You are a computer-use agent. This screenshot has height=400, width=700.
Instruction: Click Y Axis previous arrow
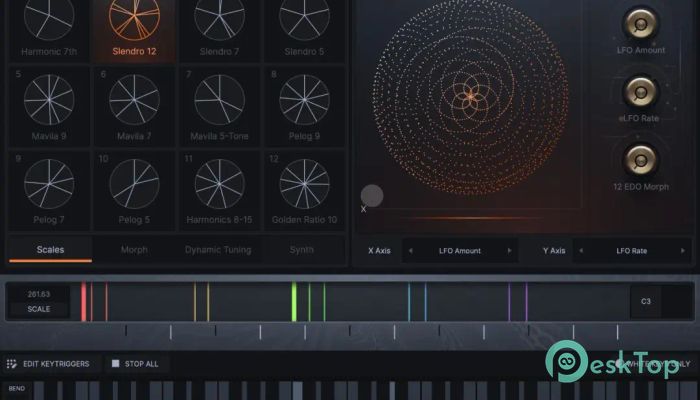coord(583,250)
